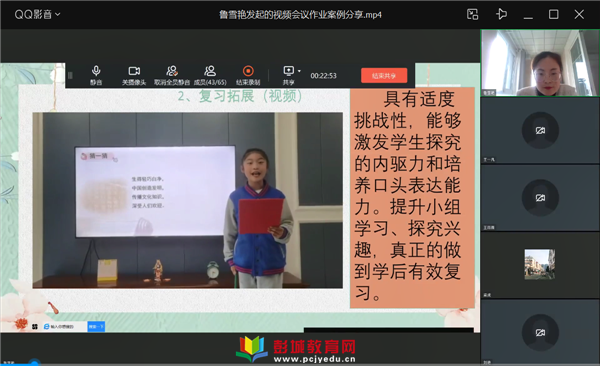Click the taskbar search input field
Viewport: 600px width, 366px height.
(65, 327)
